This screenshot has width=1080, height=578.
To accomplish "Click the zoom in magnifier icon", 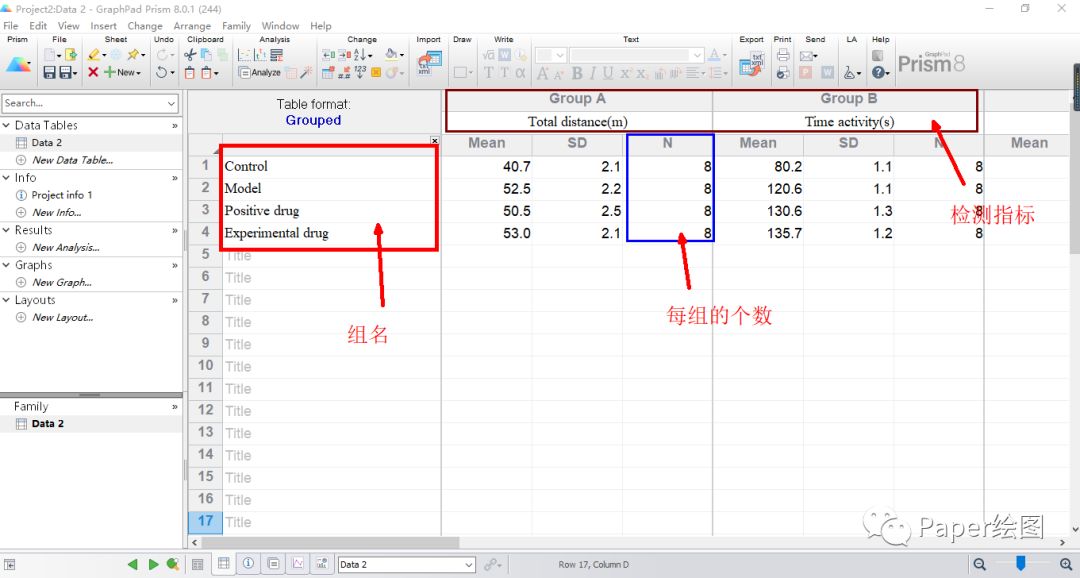I will [1066, 564].
